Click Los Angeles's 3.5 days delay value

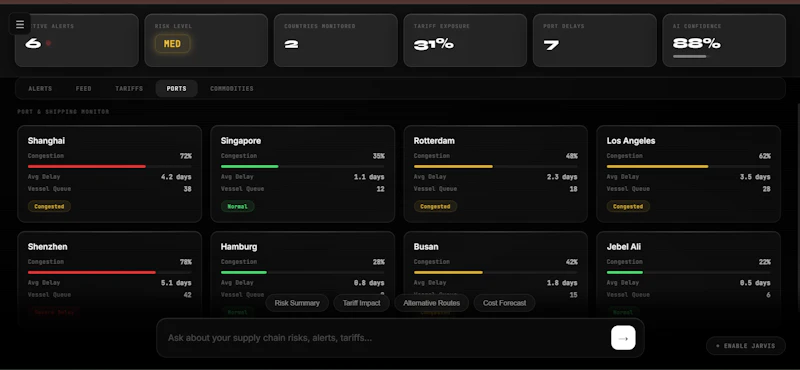[755, 177]
